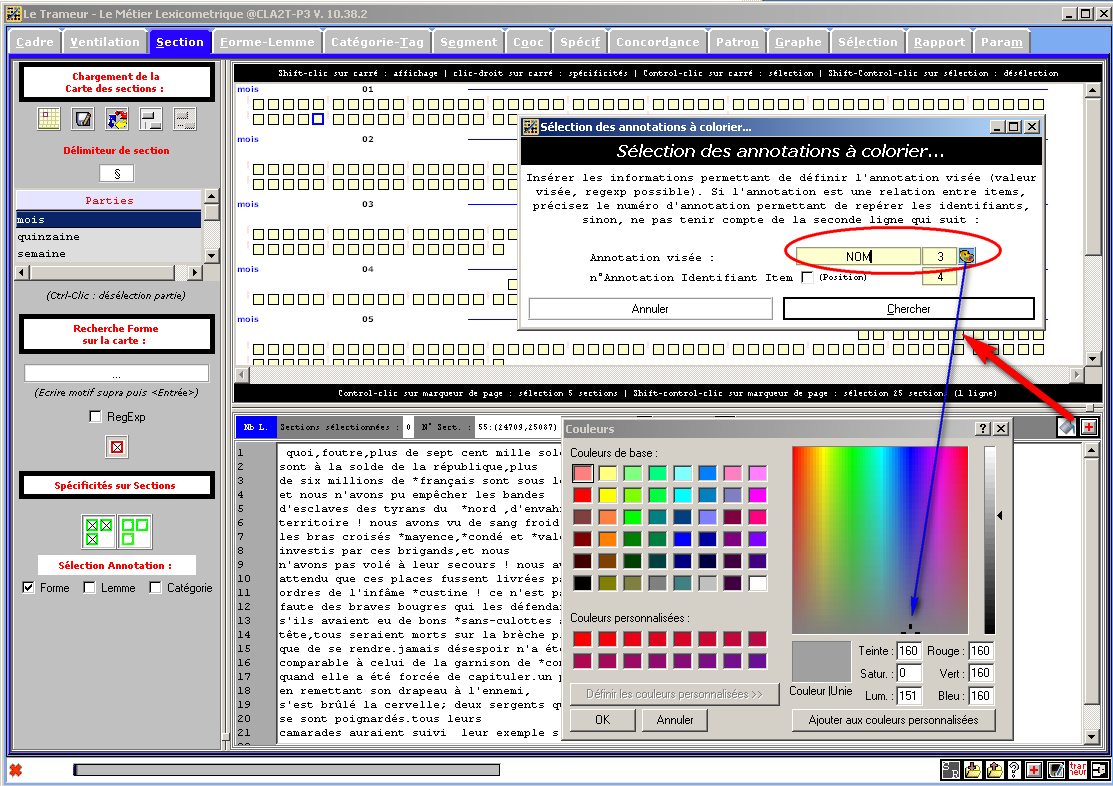
Task: Click right arrow of Parties horizontal scrollbar
Action: 194,273
